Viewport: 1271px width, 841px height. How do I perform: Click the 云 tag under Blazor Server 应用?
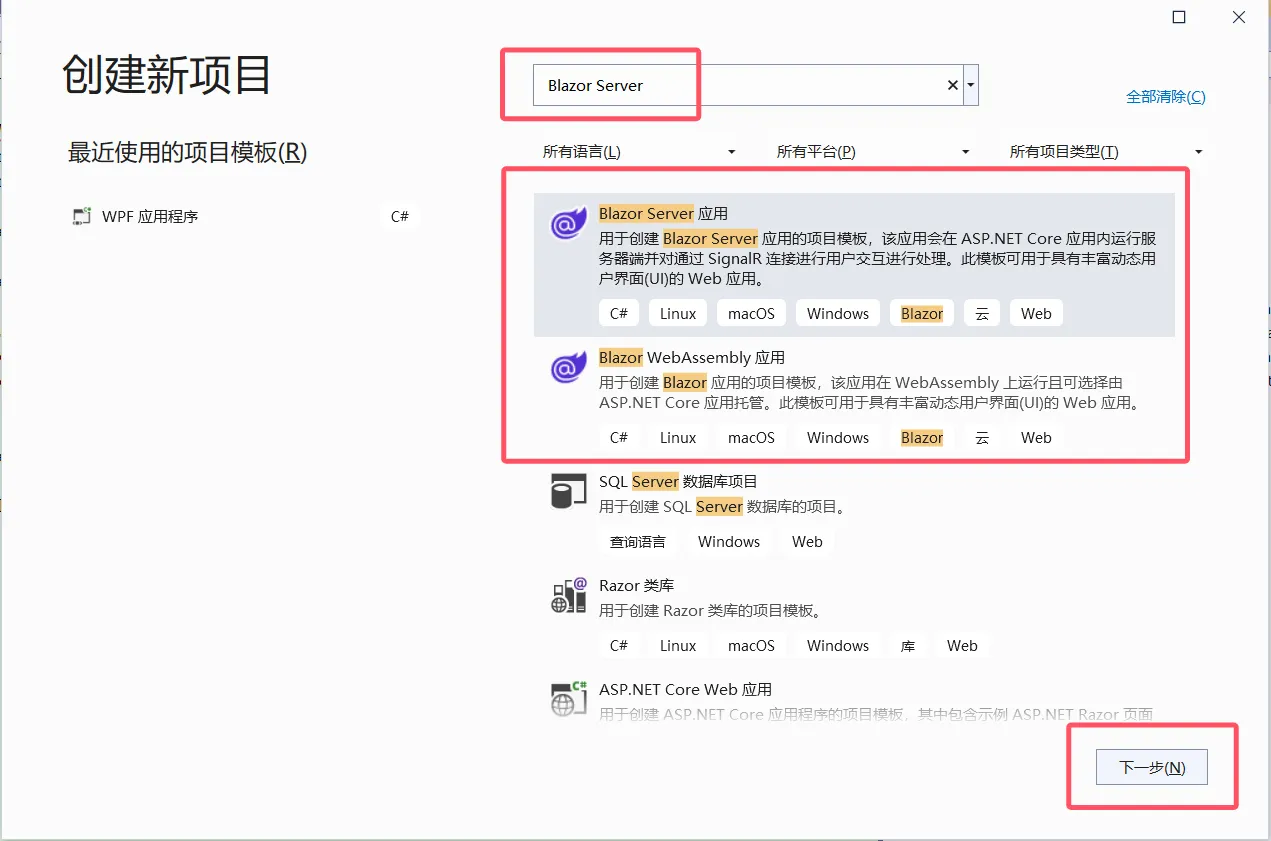982,313
